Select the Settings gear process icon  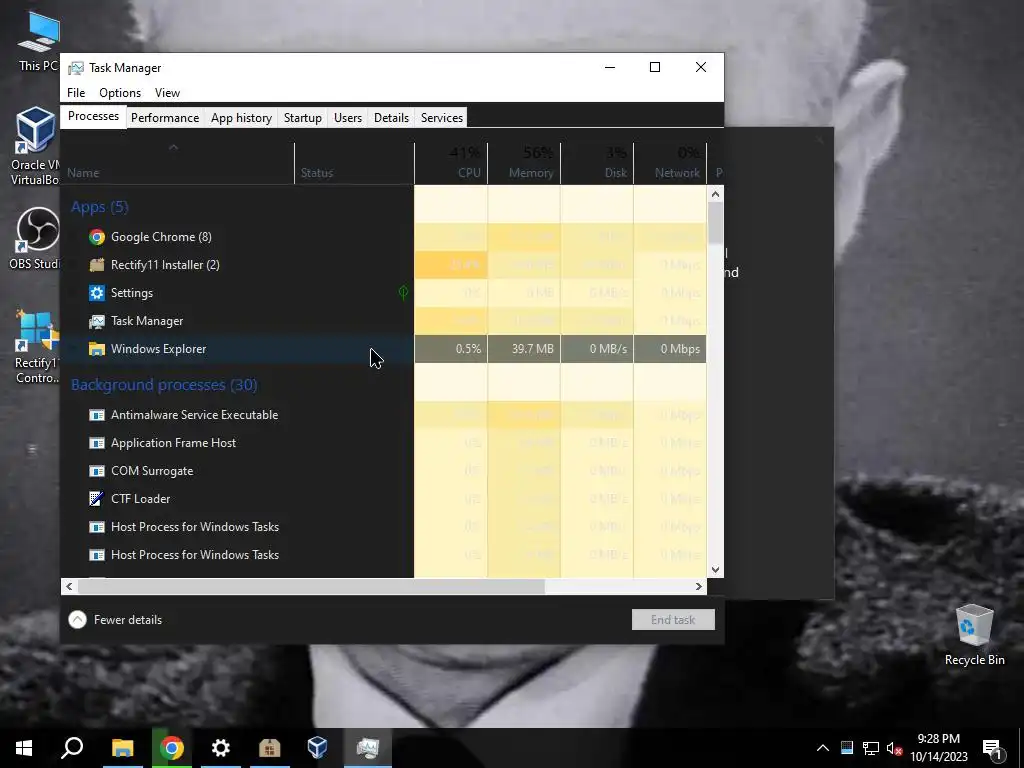(x=97, y=293)
